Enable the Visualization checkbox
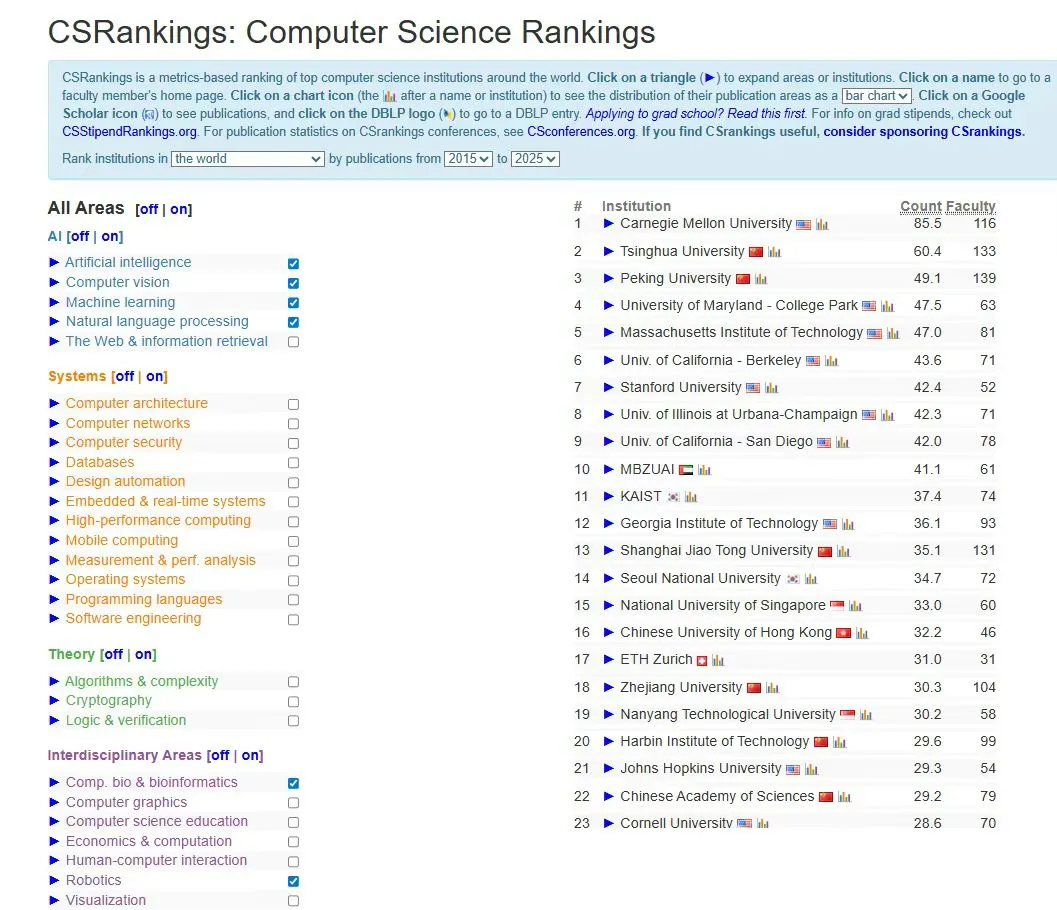Viewport: 1057px width, 910px height. [293, 901]
